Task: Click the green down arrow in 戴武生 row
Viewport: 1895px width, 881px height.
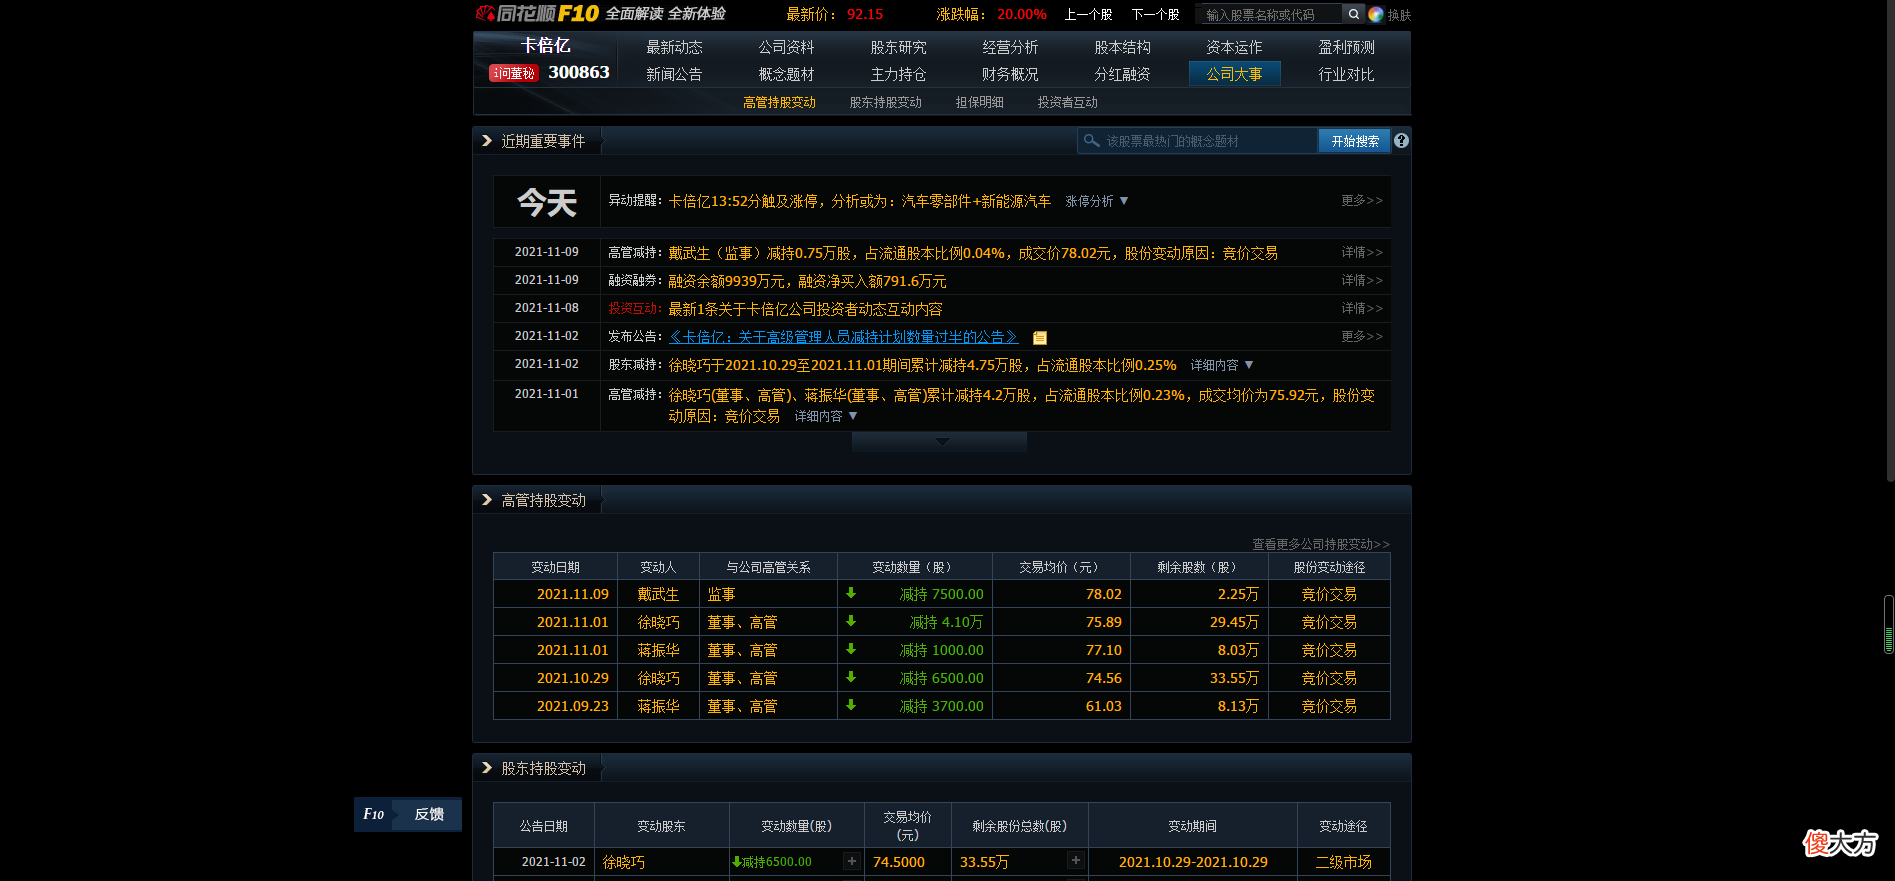Action: [x=851, y=593]
